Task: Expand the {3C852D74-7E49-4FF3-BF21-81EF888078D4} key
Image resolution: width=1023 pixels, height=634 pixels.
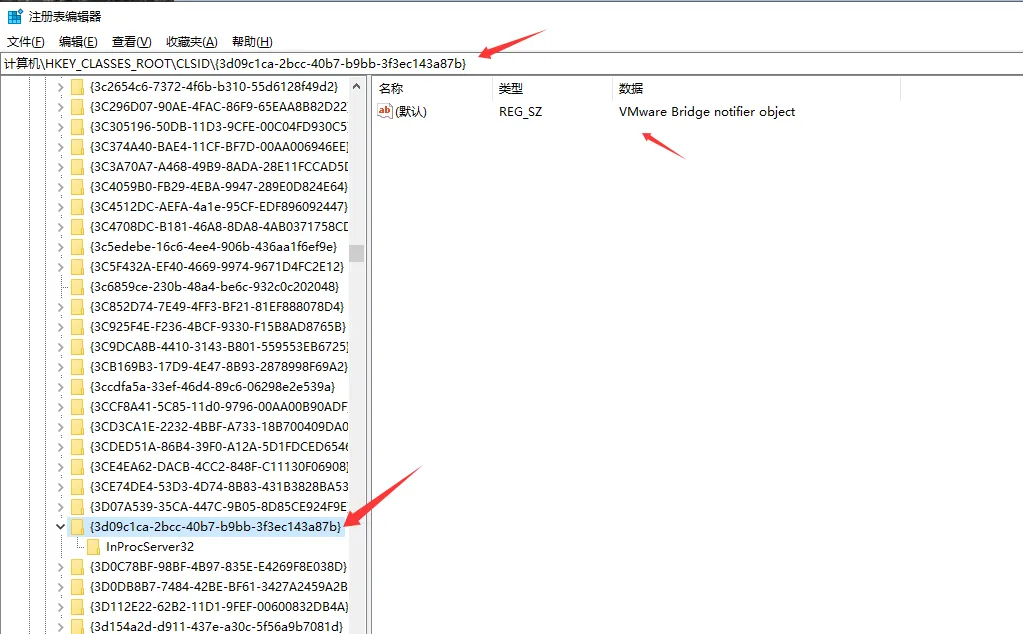Action: 60,306
